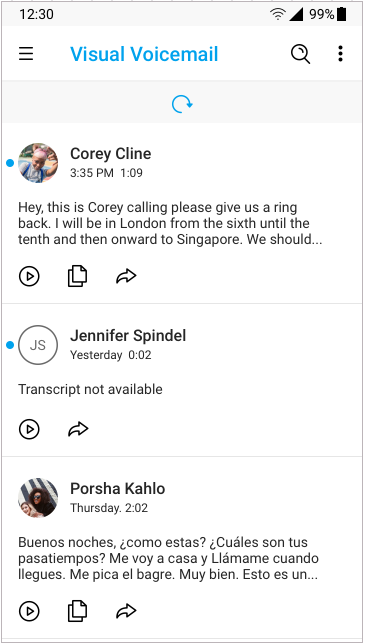Tap the blue refresh icon
Image resolution: width=365 pixels, height=643 pixels.
click(x=182, y=104)
